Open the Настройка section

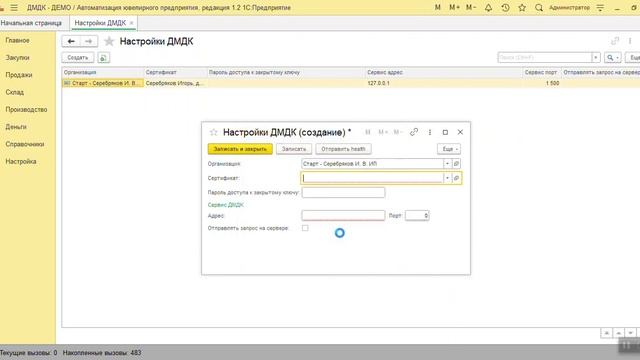pos(21,162)
